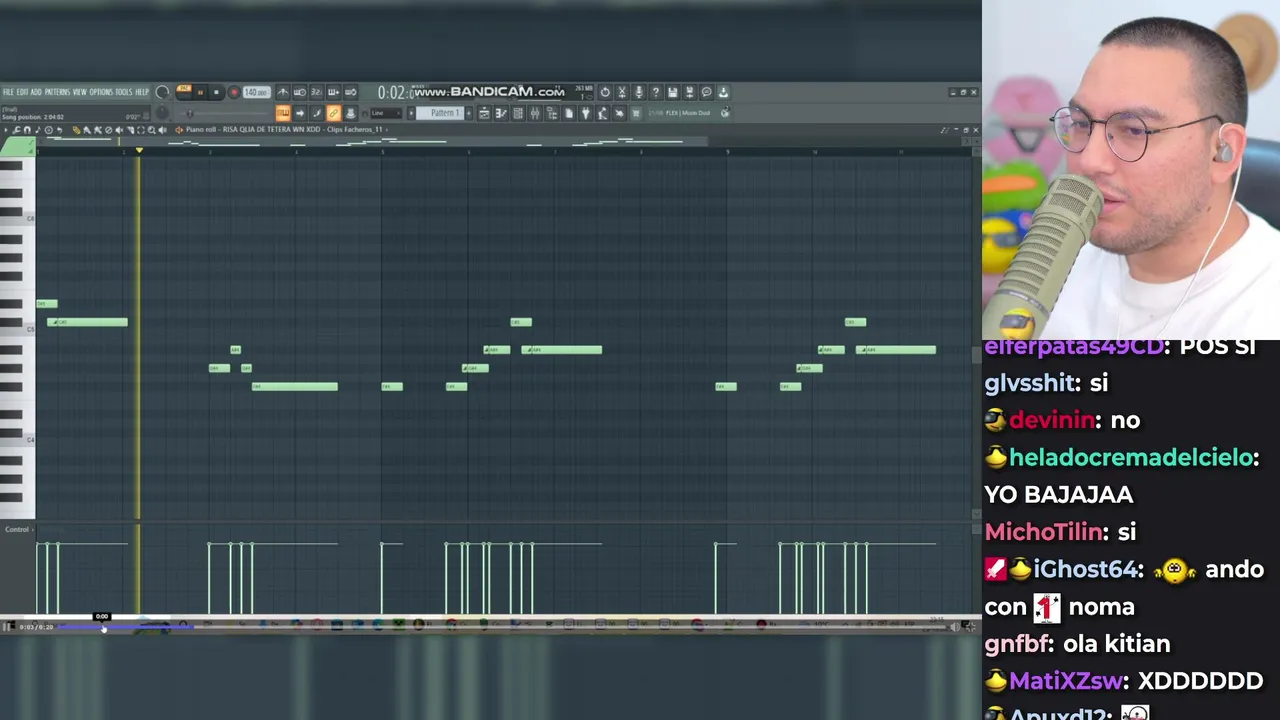Click the render to audio icon
The image size is (1280, 720).
point(689,92)
